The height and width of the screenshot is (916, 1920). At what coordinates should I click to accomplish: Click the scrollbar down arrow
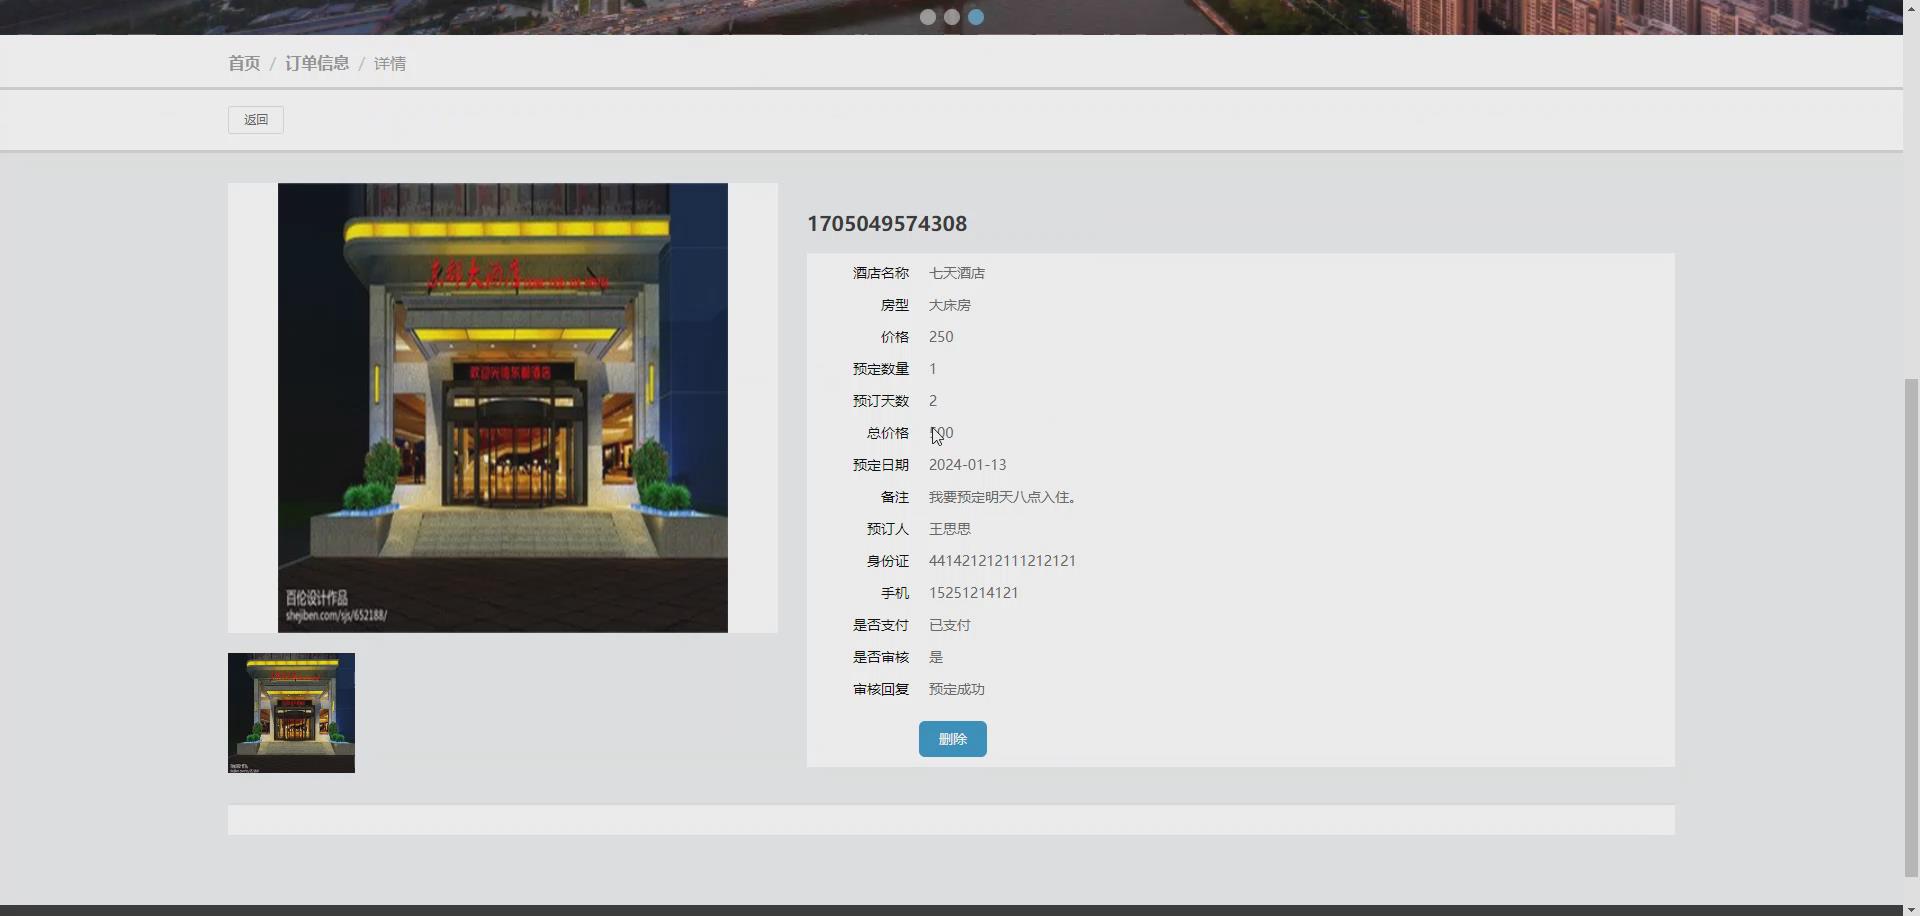[x=1911, y=909]
